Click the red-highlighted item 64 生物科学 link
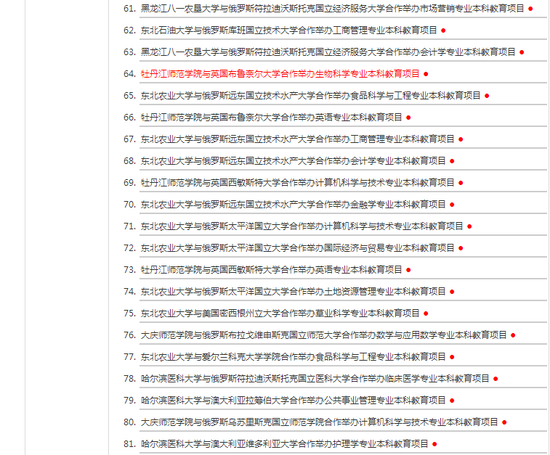This screenshot has width=550, height=455. pos(280,74)
